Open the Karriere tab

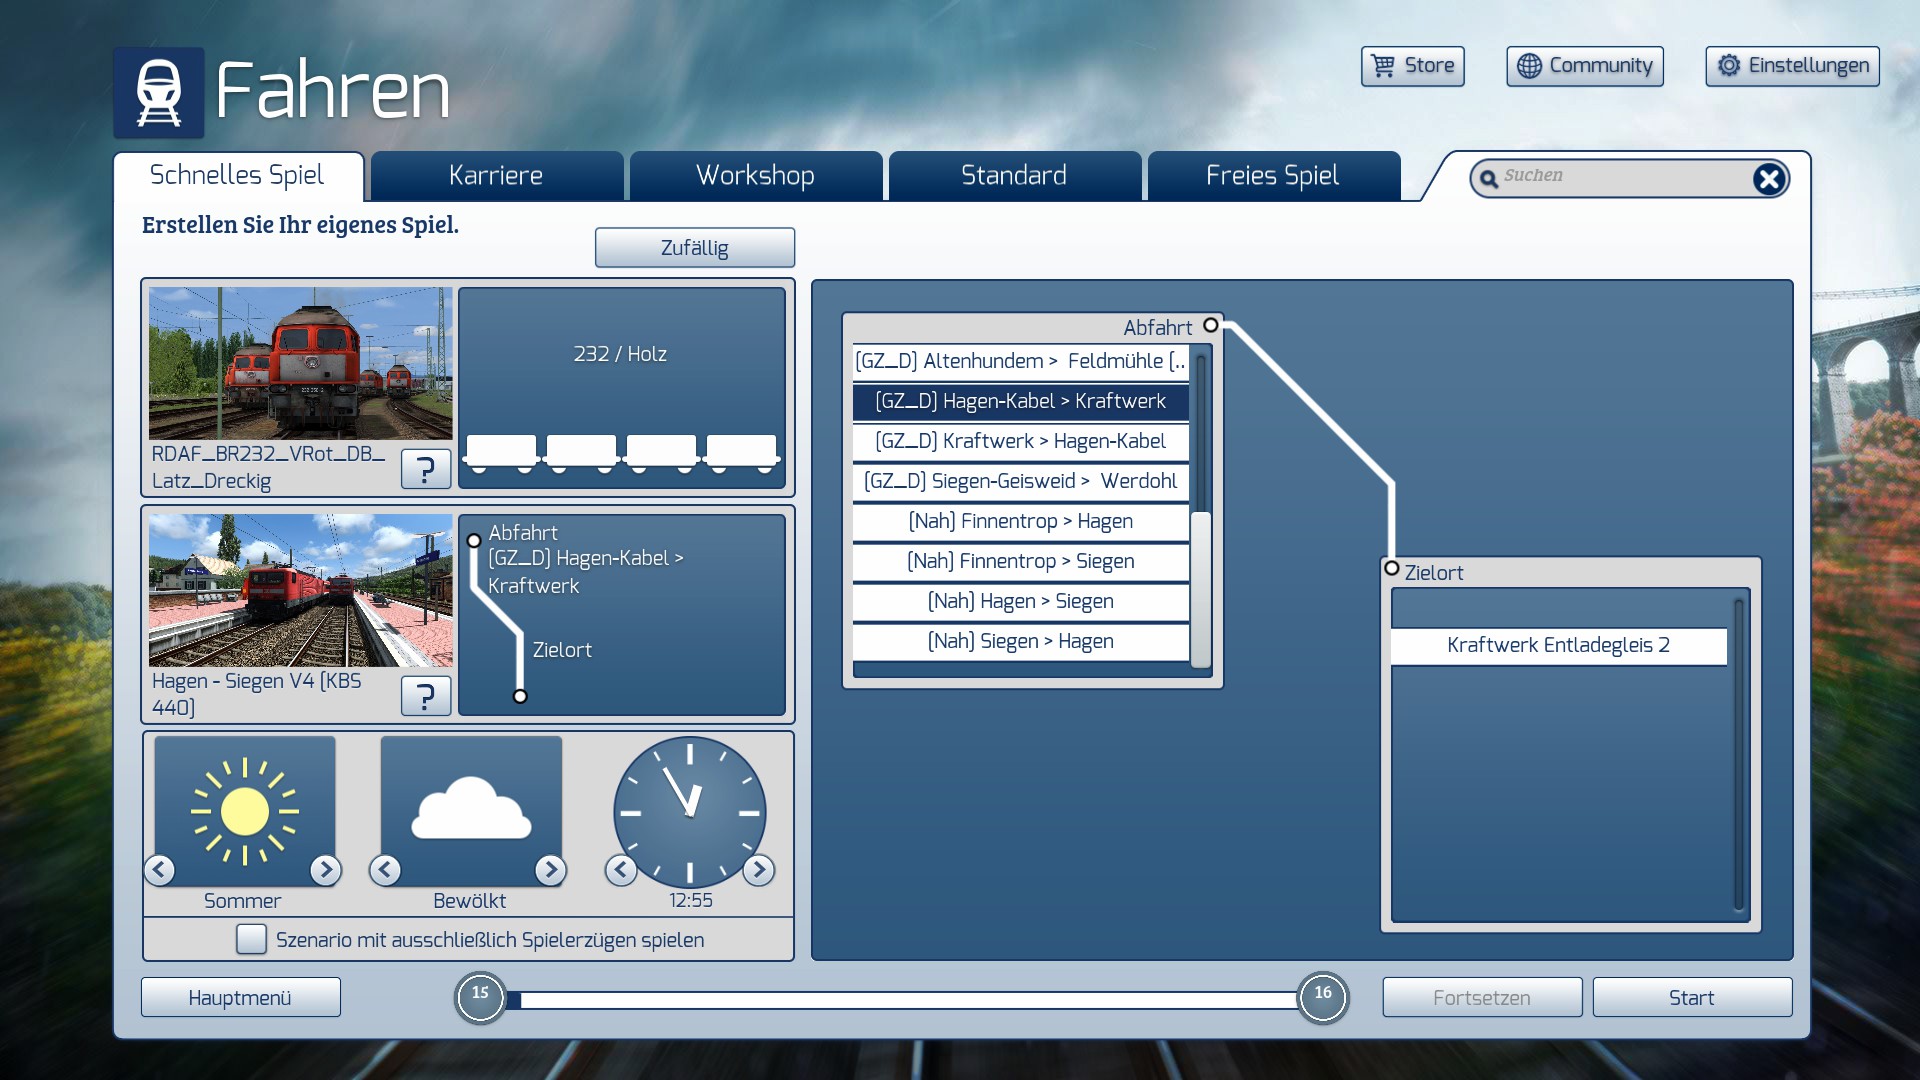coord(496,176)
